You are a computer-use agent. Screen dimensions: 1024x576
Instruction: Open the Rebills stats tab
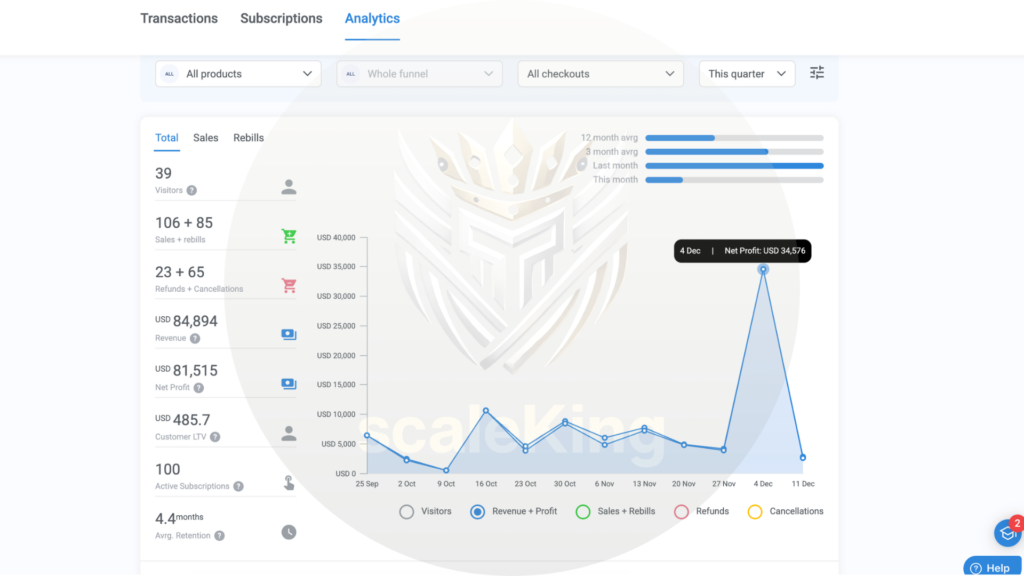pyautogui.click(x=249, y=138)
